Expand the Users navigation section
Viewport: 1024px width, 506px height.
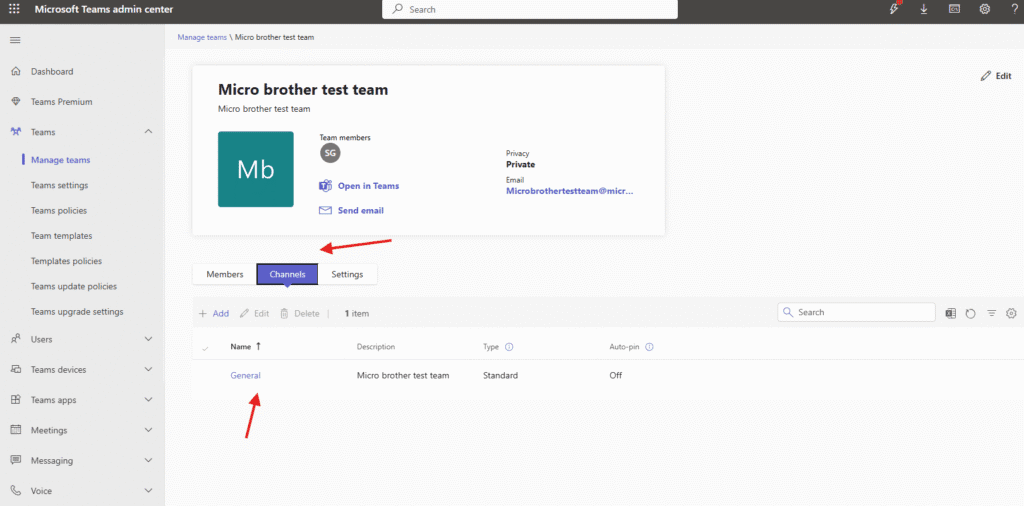(148, 339)
